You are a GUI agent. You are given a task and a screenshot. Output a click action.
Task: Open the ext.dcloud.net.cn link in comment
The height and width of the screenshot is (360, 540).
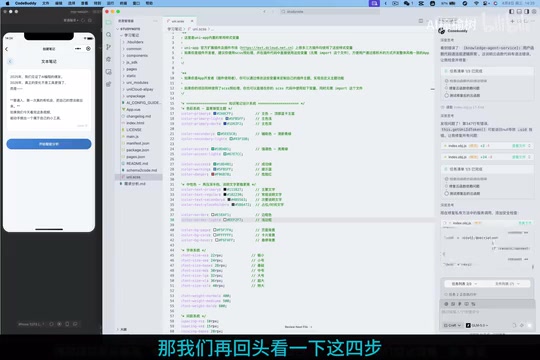(267, 48)
